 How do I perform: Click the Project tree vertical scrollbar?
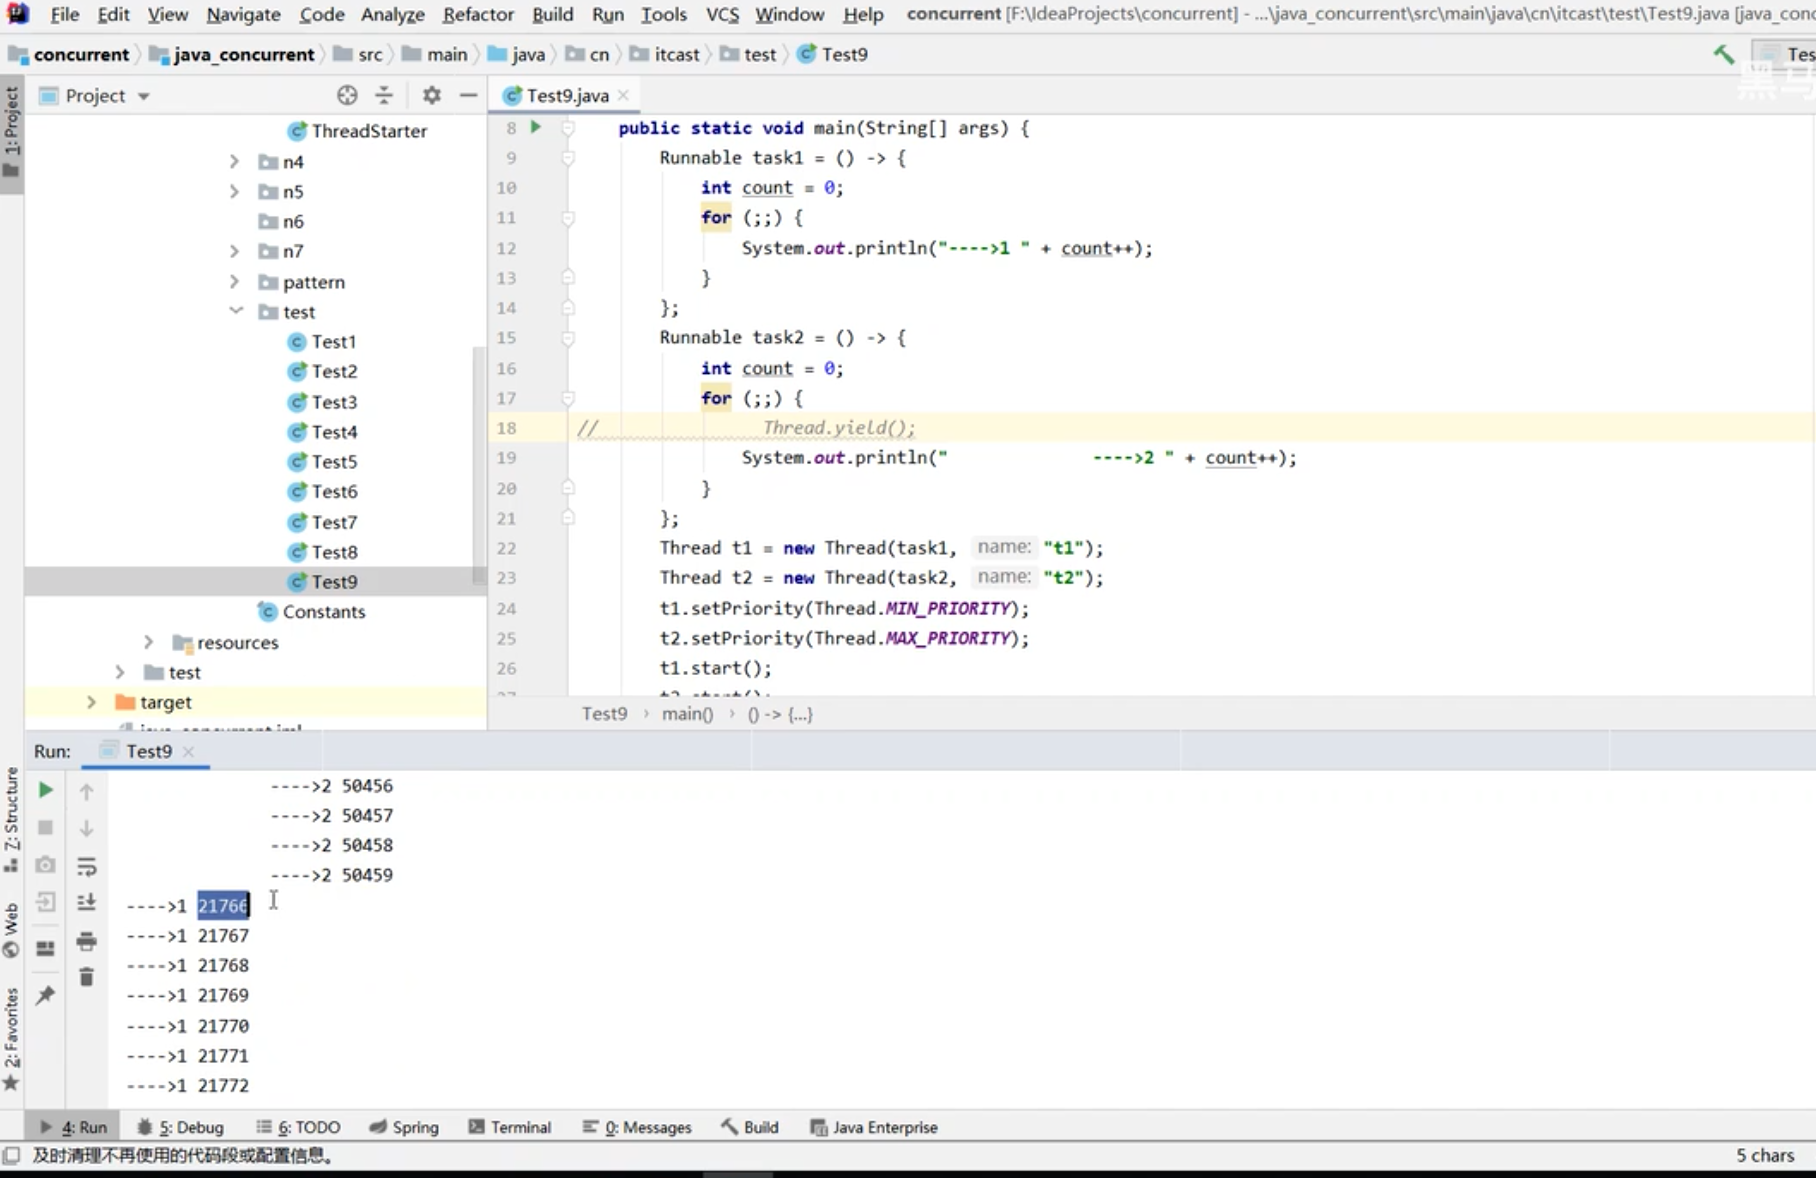479,466
